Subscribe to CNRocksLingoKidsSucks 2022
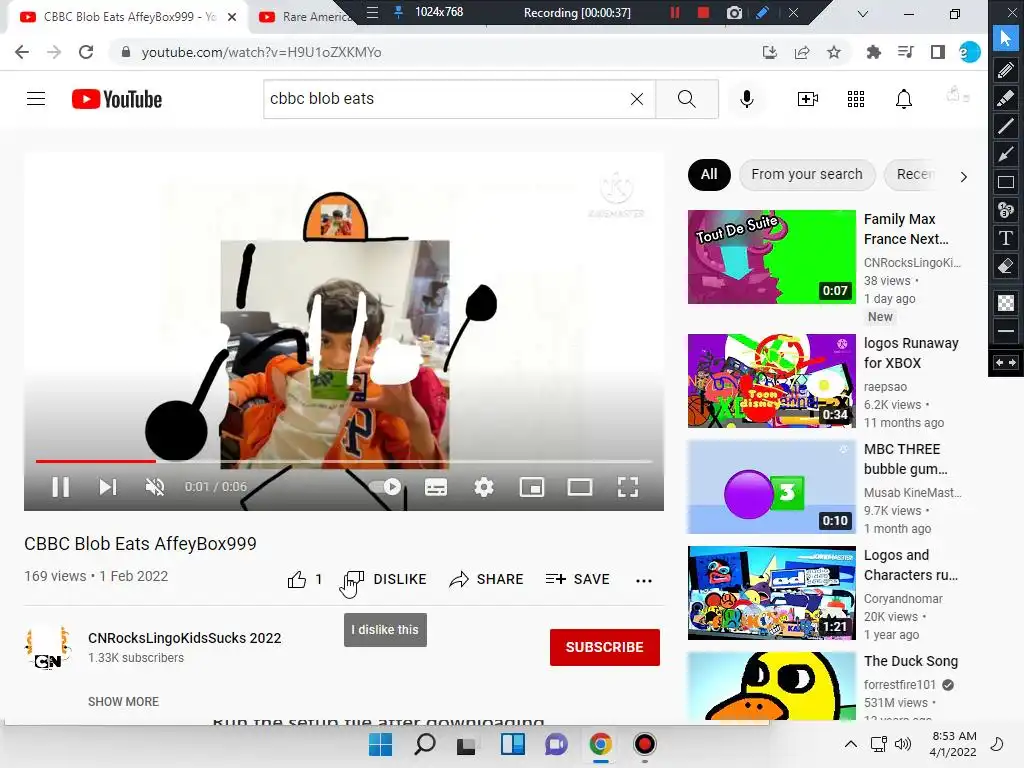The image size is (1024, 768). pyautogui.click(x=605, y=647)
